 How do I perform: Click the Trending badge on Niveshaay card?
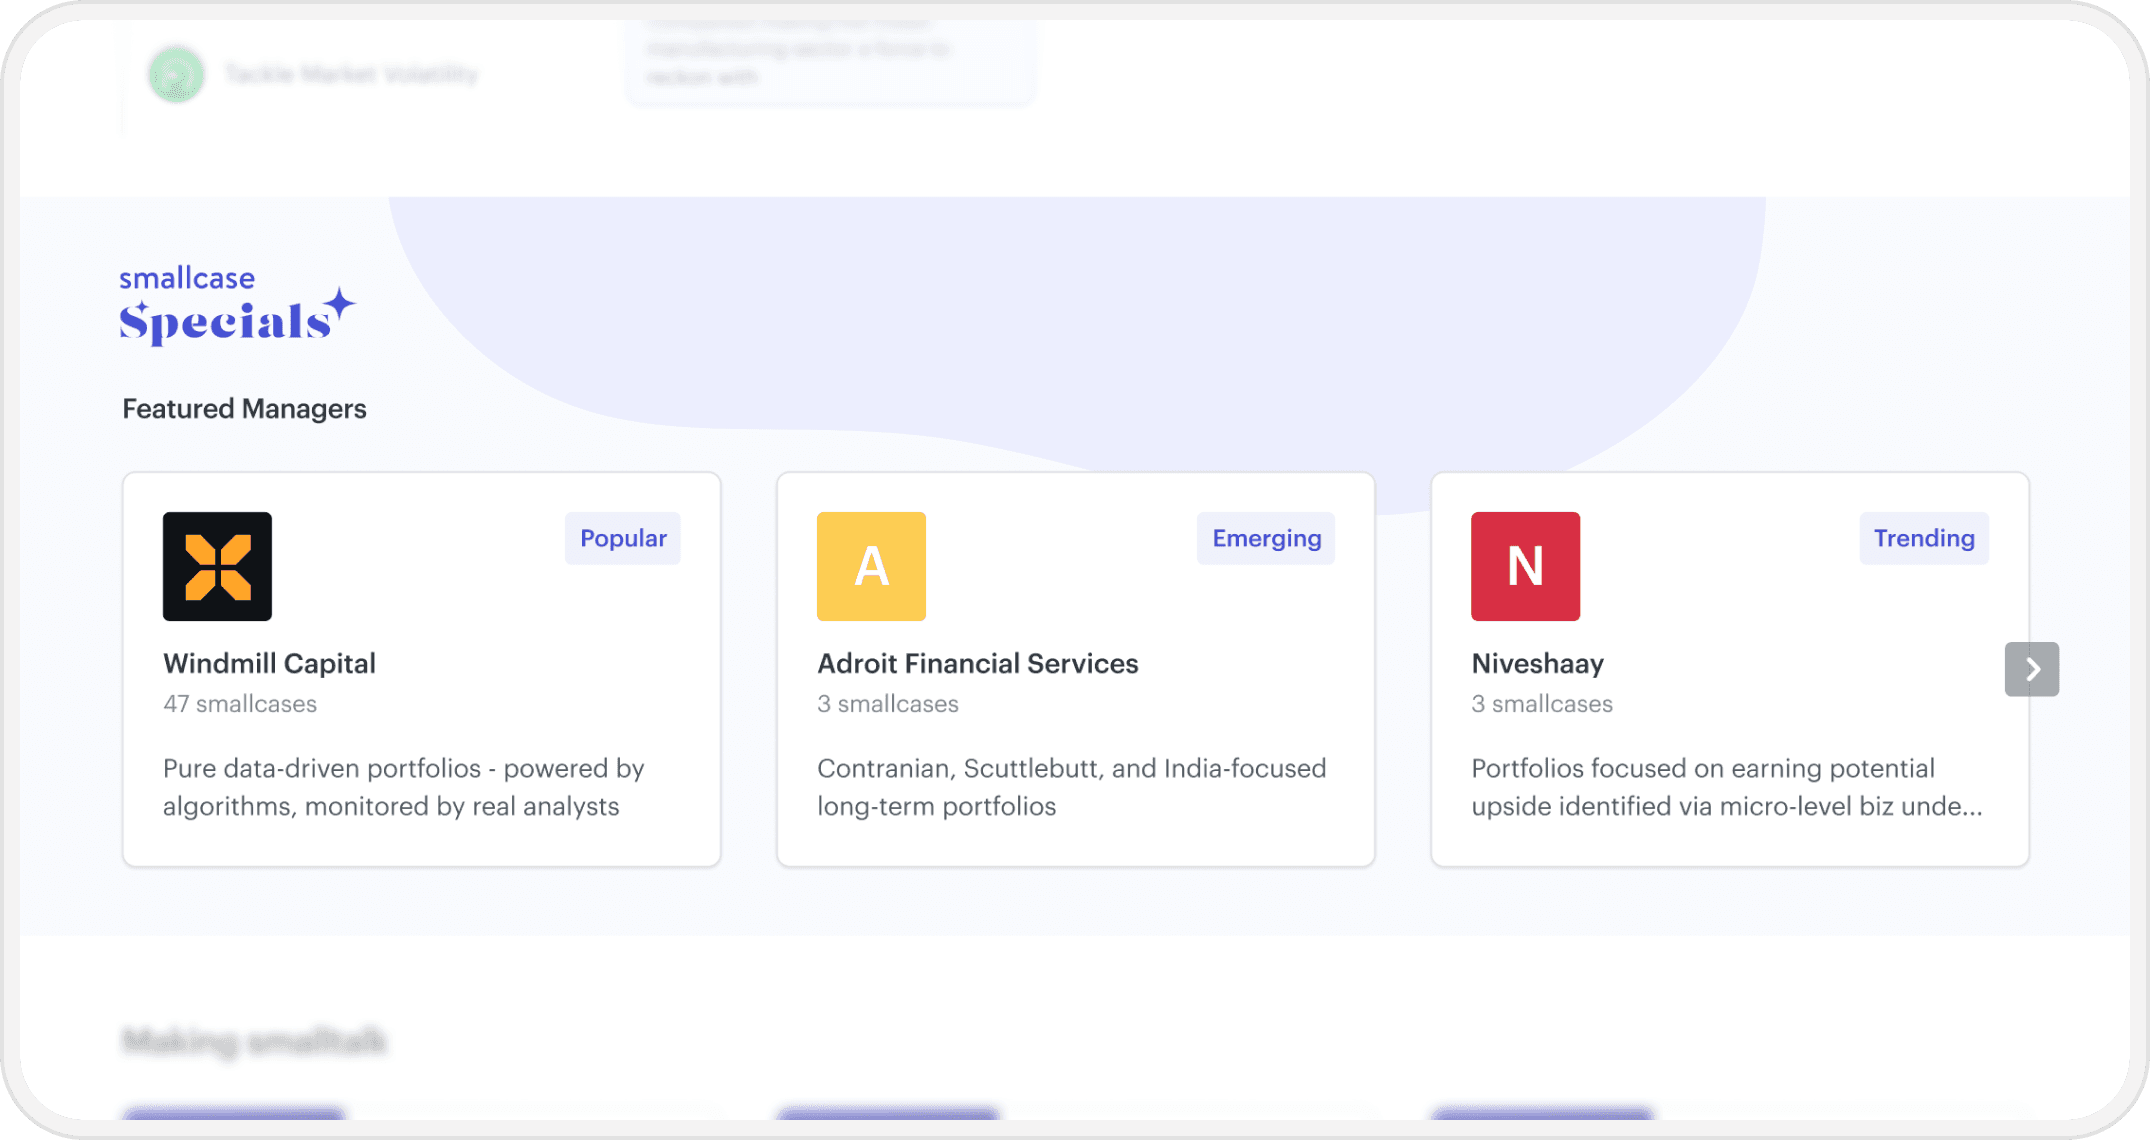(x=1924, y=538)
